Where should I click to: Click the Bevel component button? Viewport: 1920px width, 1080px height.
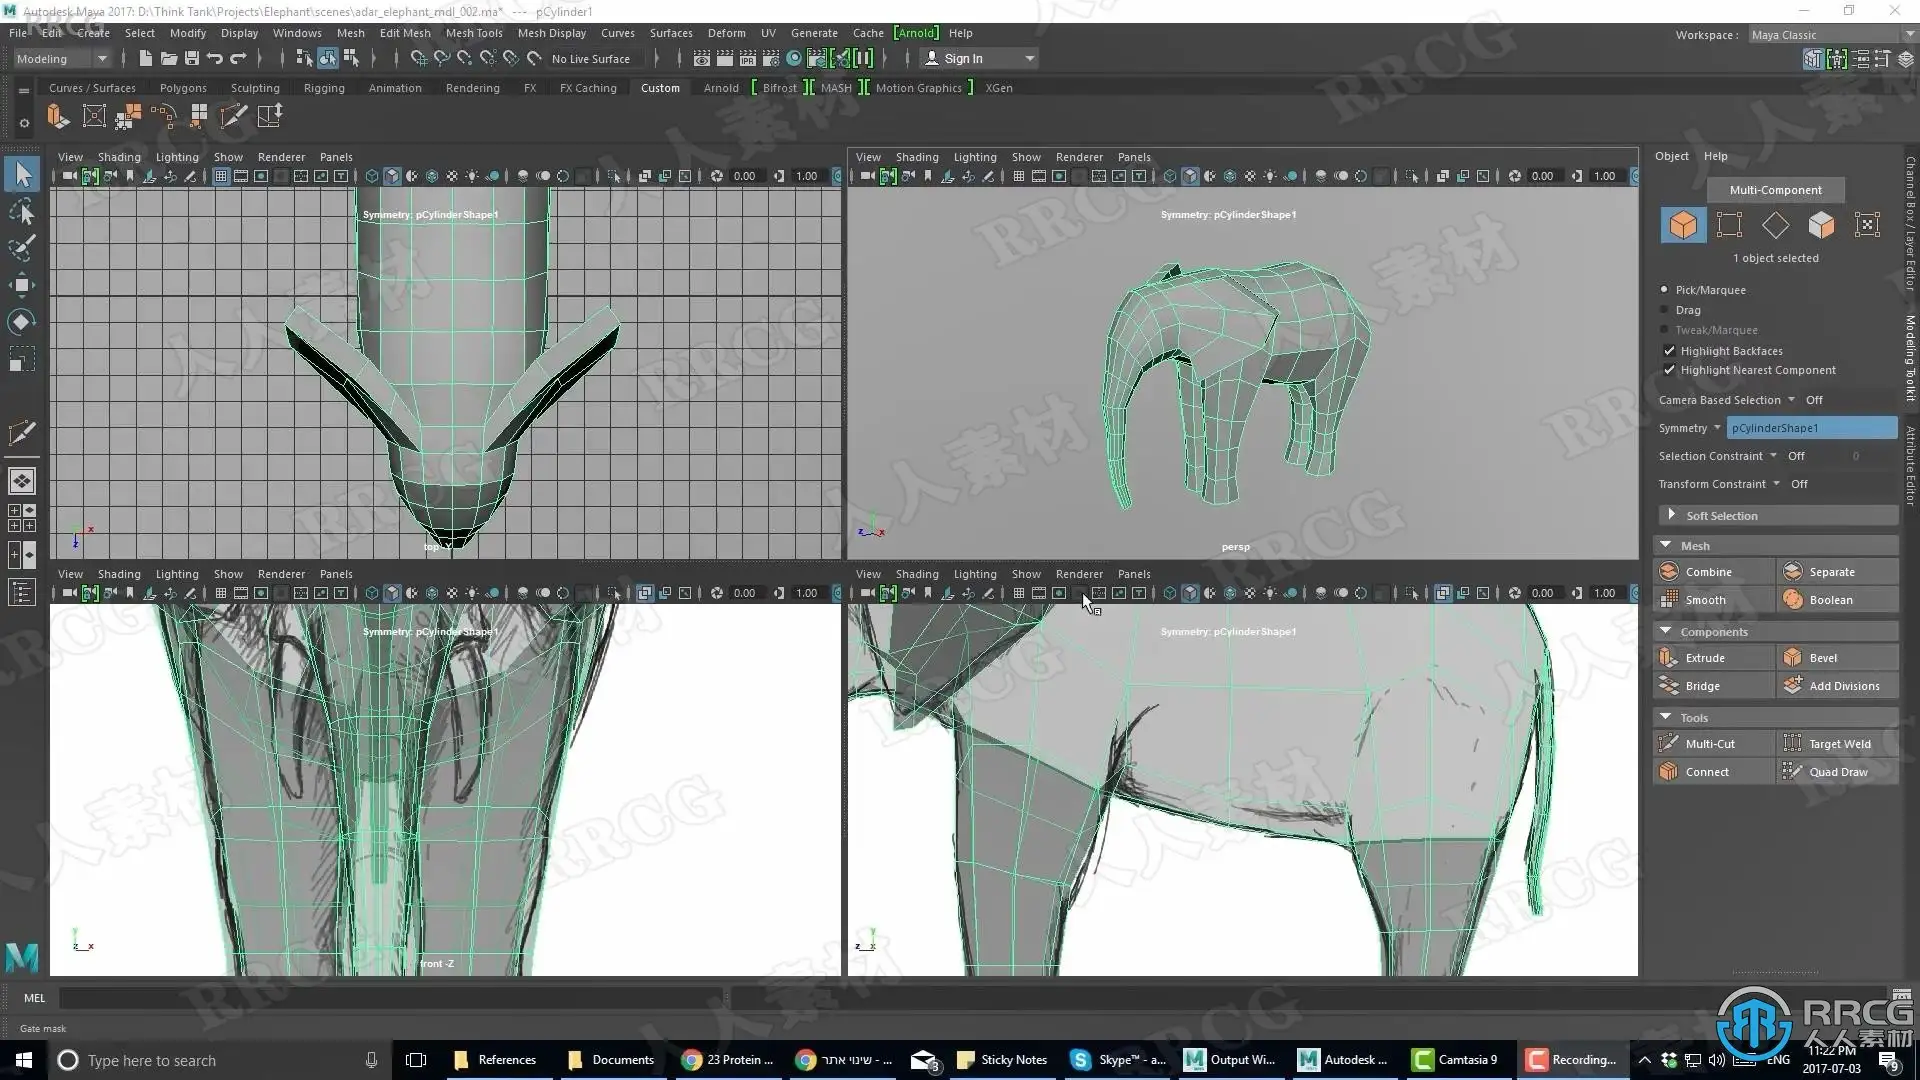coord(1823,658)
